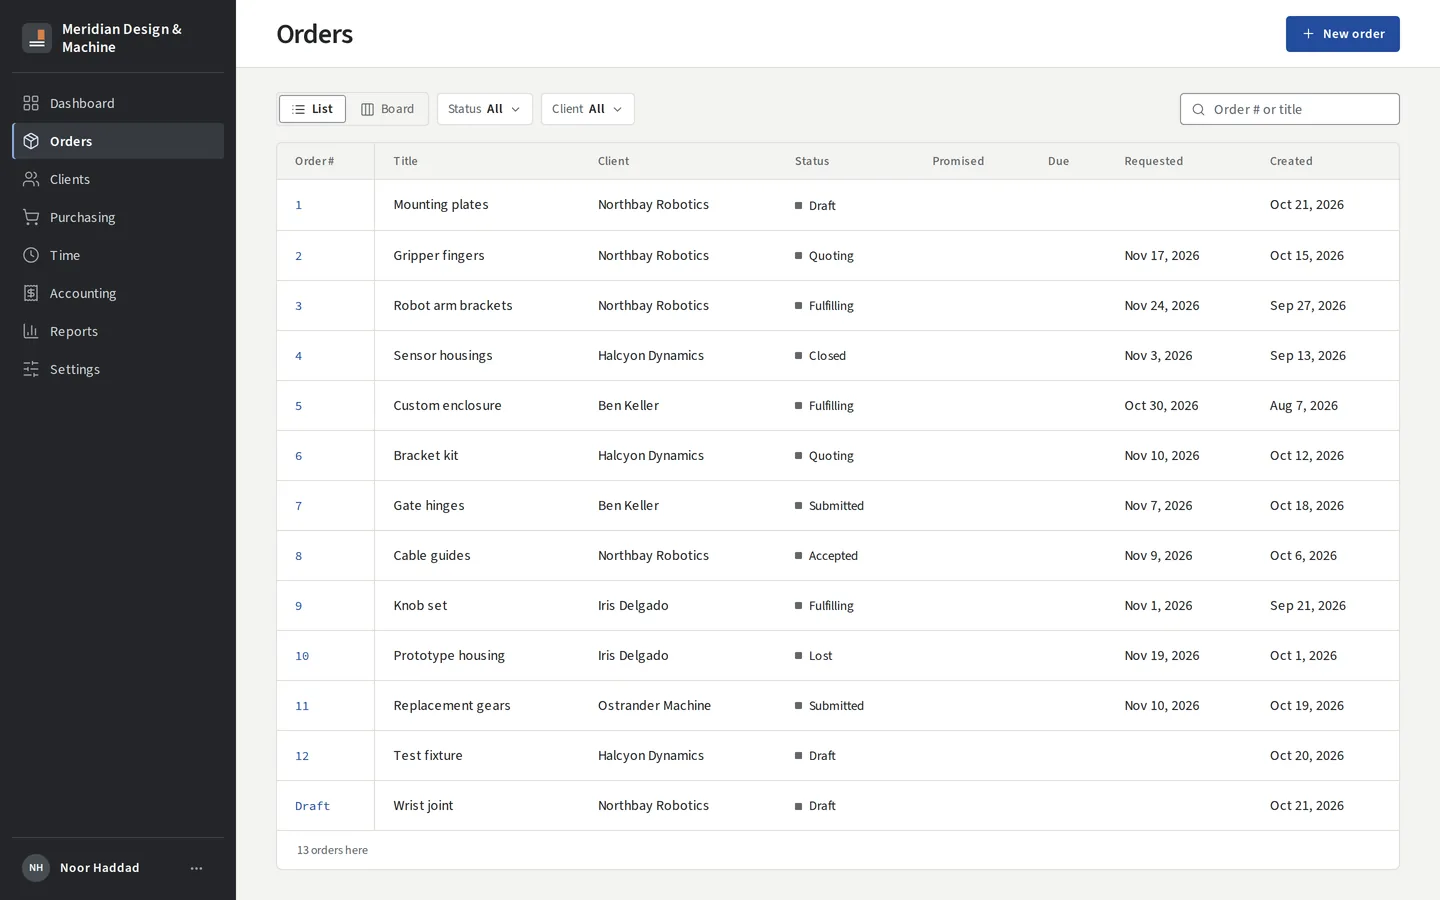Click the Title column header

tap(405, 161)
